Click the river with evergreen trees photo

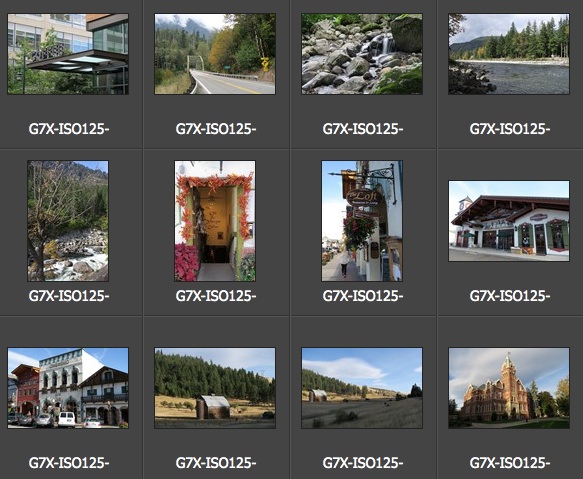point(509,54)
